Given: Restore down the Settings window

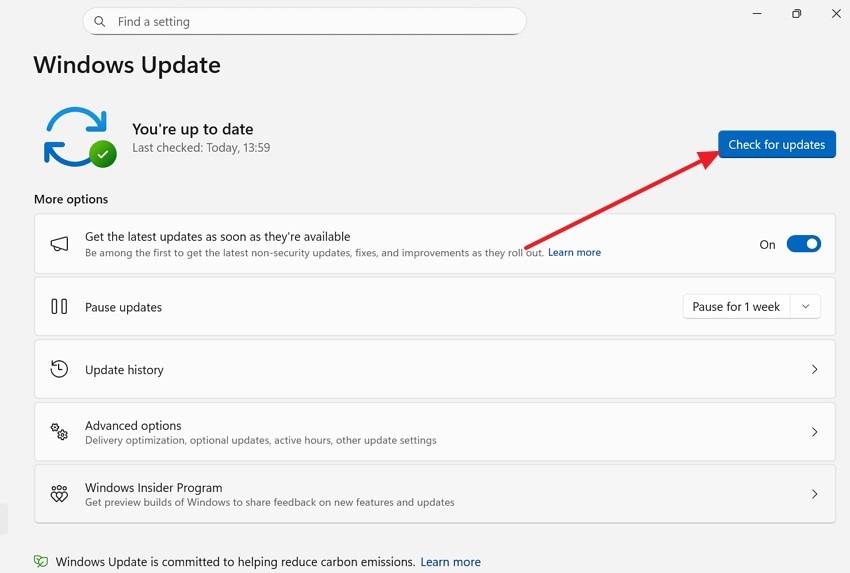Looking at the screenshot, I should pyautogui.click(x=796, y=14).
